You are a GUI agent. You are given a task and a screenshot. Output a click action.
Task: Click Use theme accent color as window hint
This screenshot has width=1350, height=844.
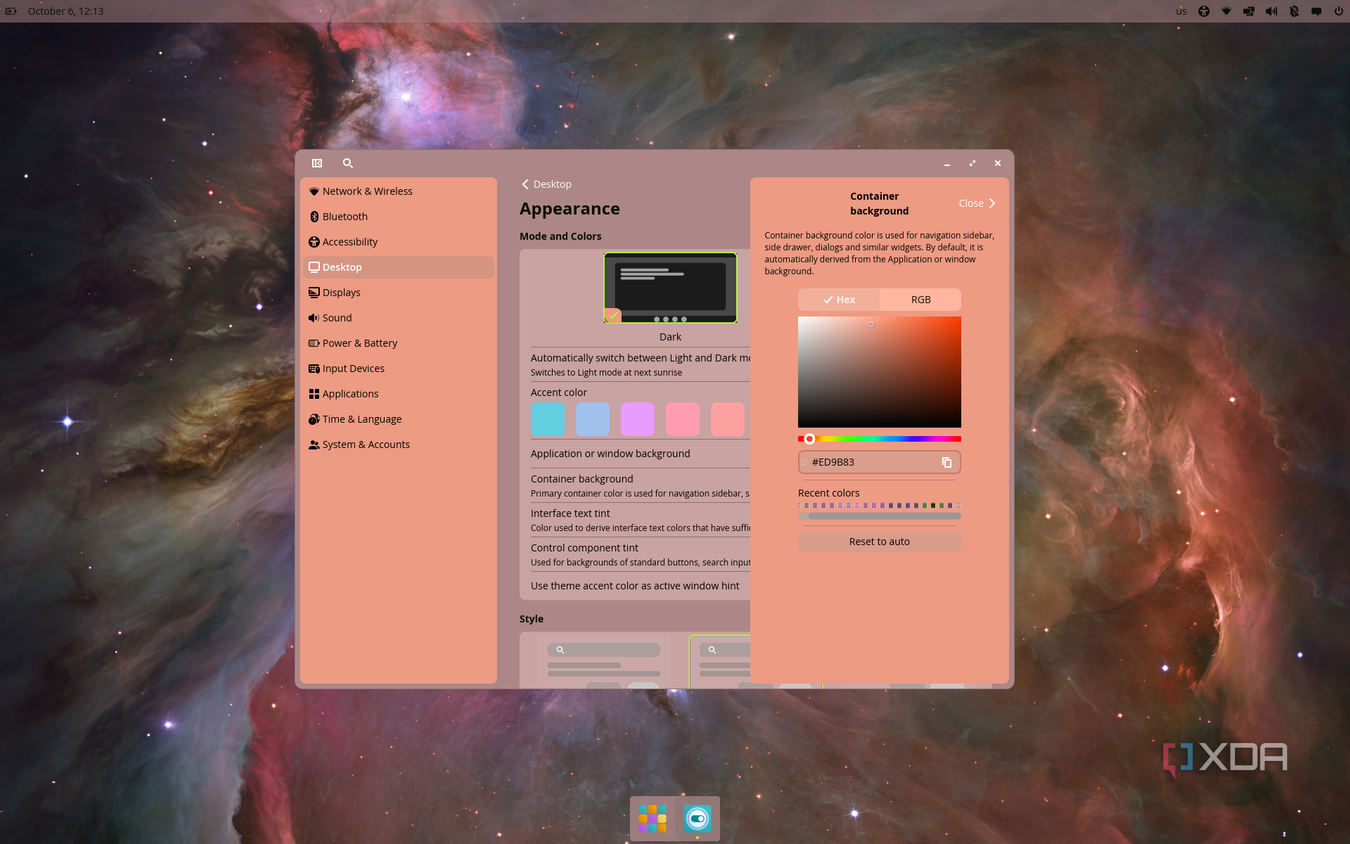click(640, 586)
